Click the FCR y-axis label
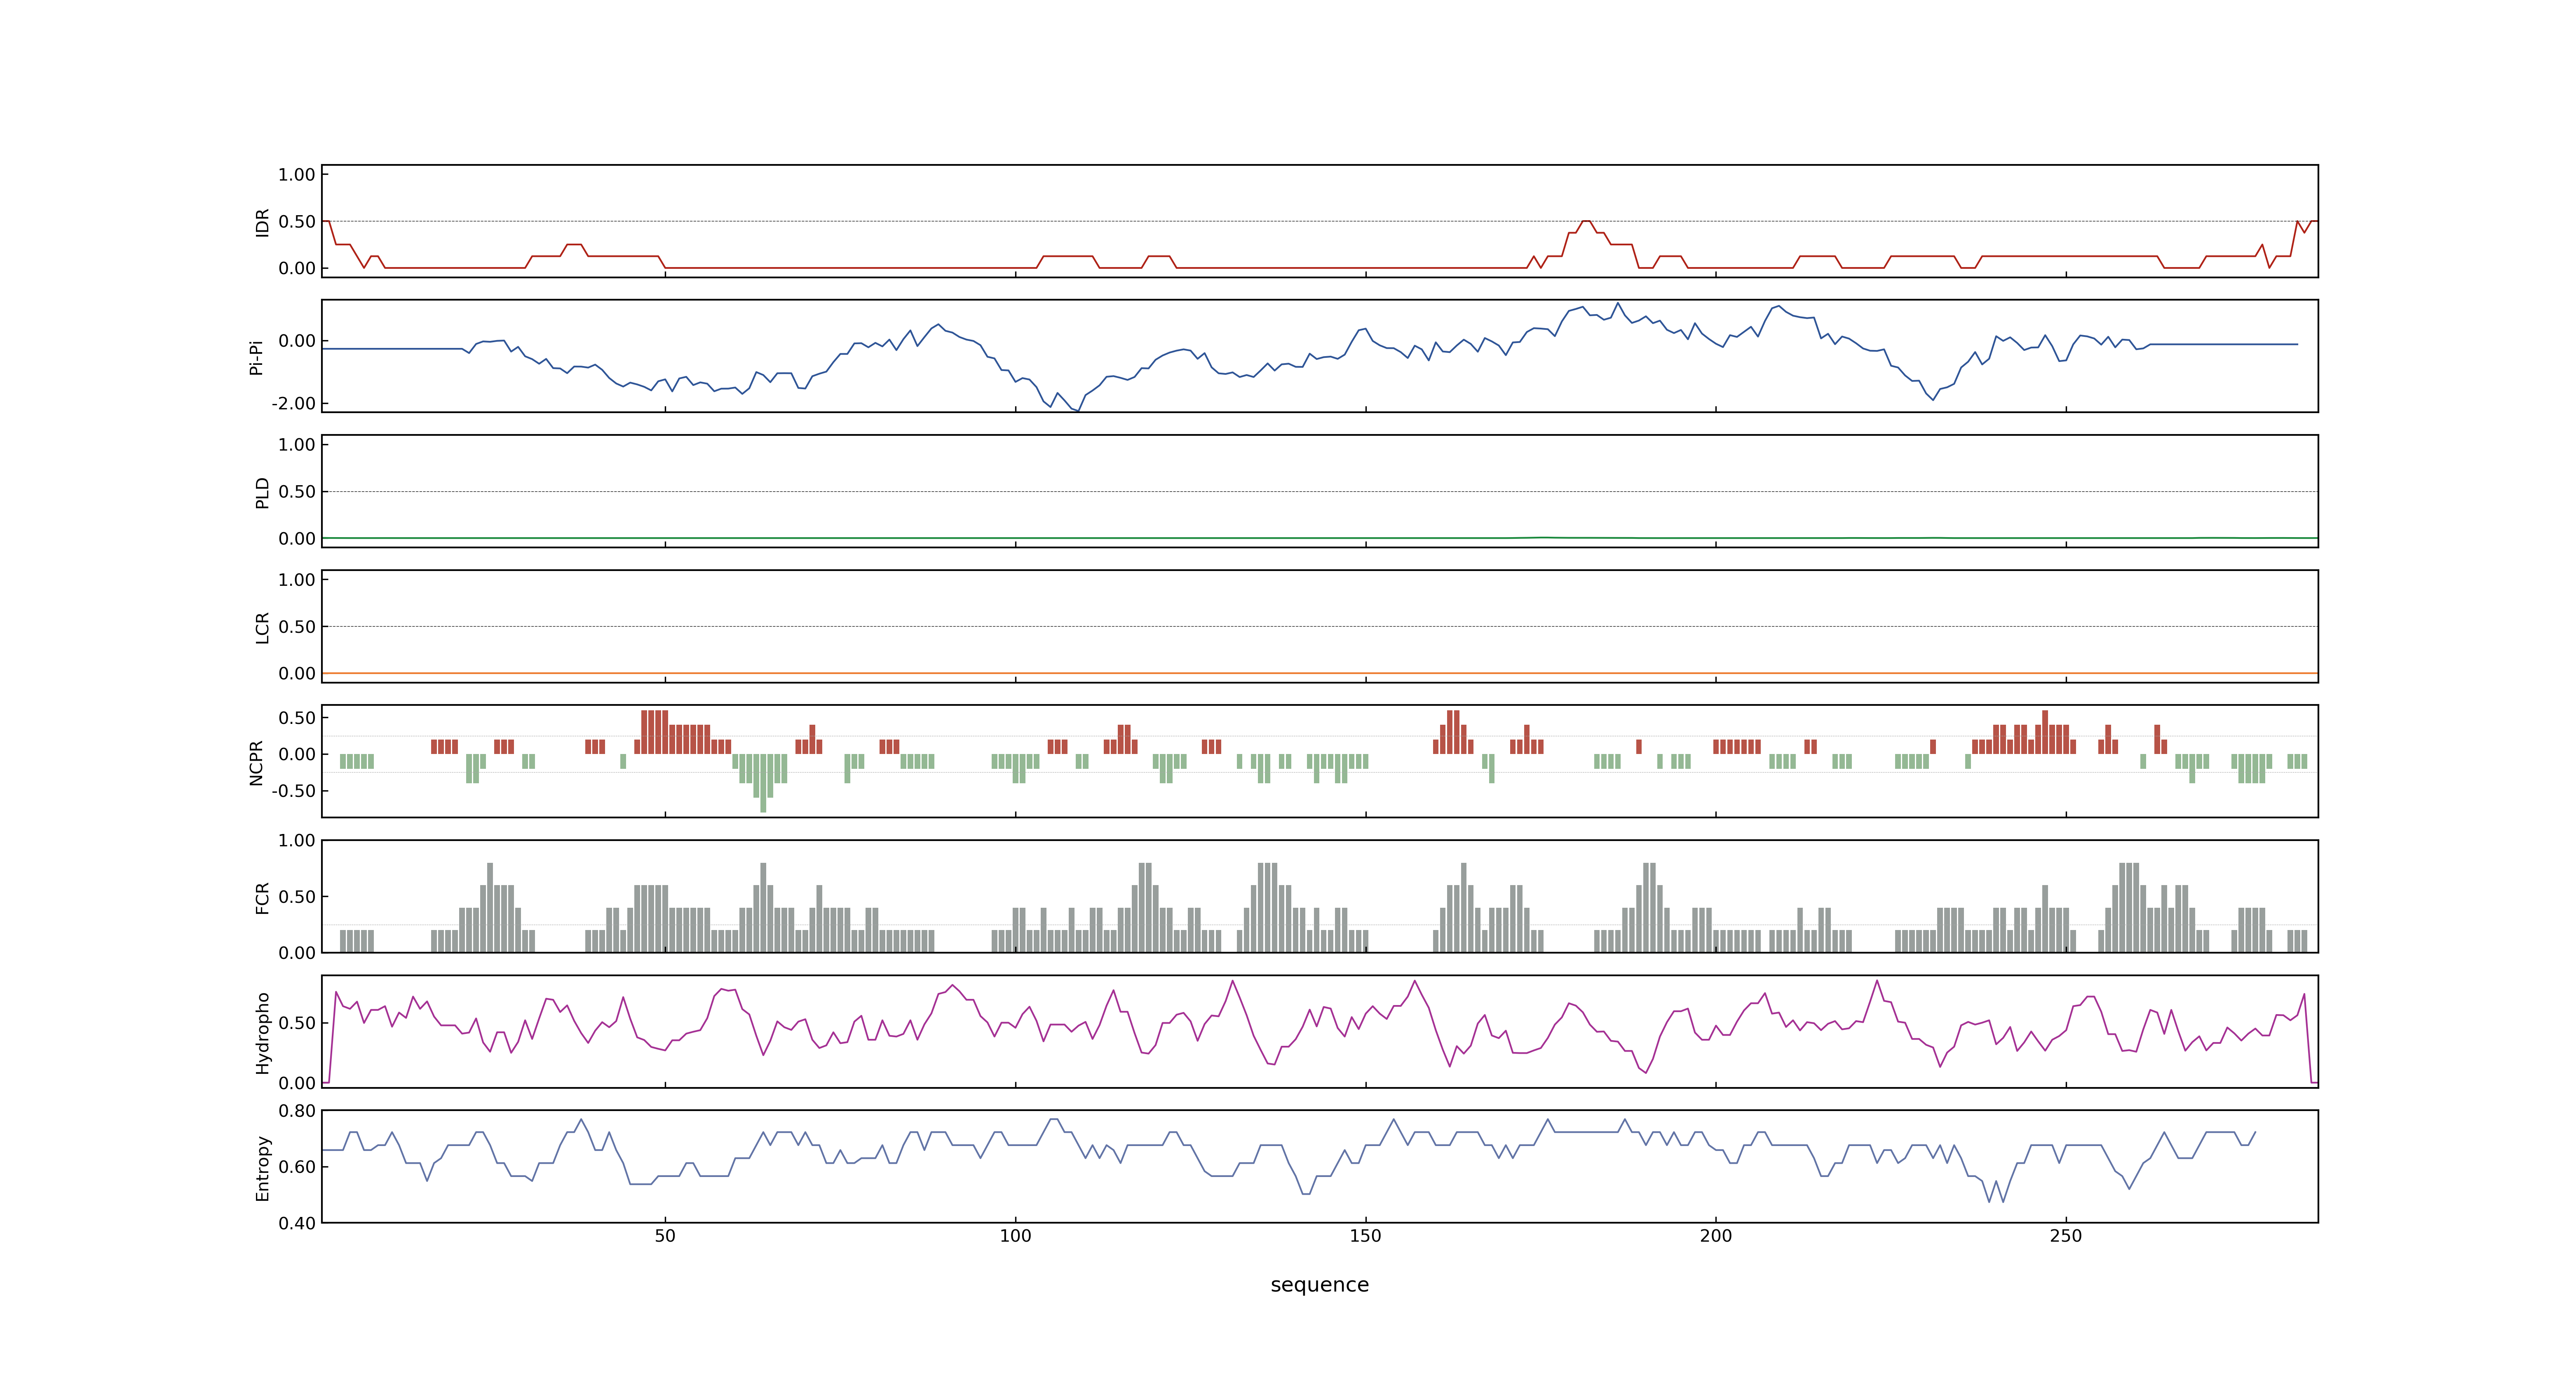Viewport: 2576px width, 1374px height. [262, 897]
